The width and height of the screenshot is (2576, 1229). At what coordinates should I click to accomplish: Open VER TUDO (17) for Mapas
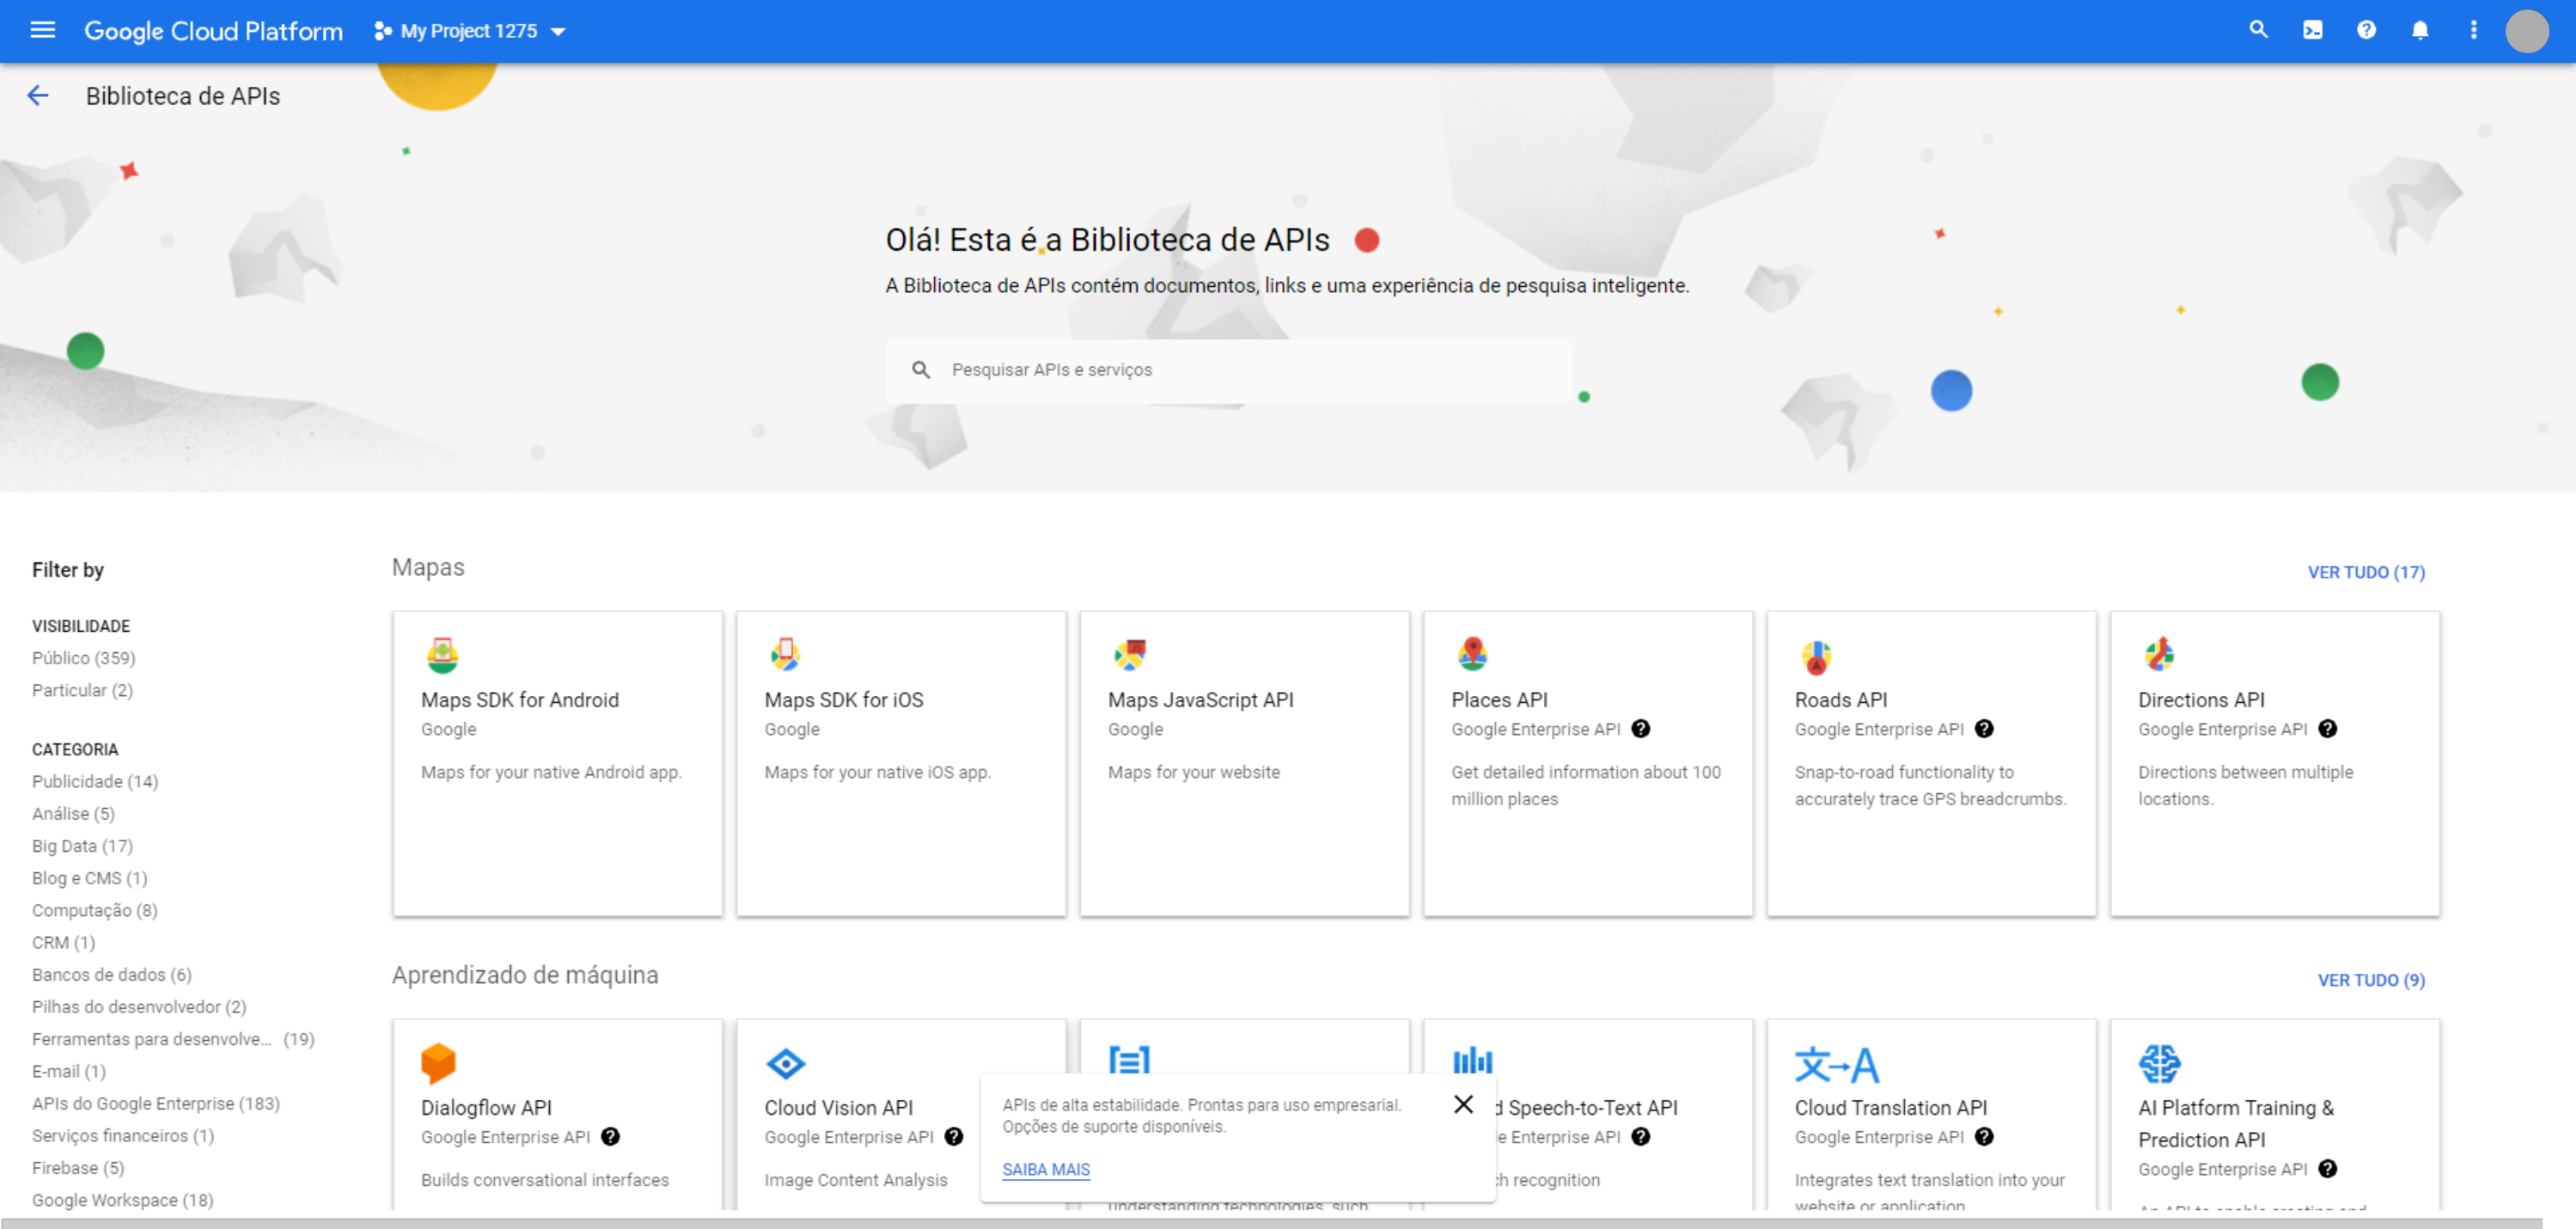click(2366, 572)
